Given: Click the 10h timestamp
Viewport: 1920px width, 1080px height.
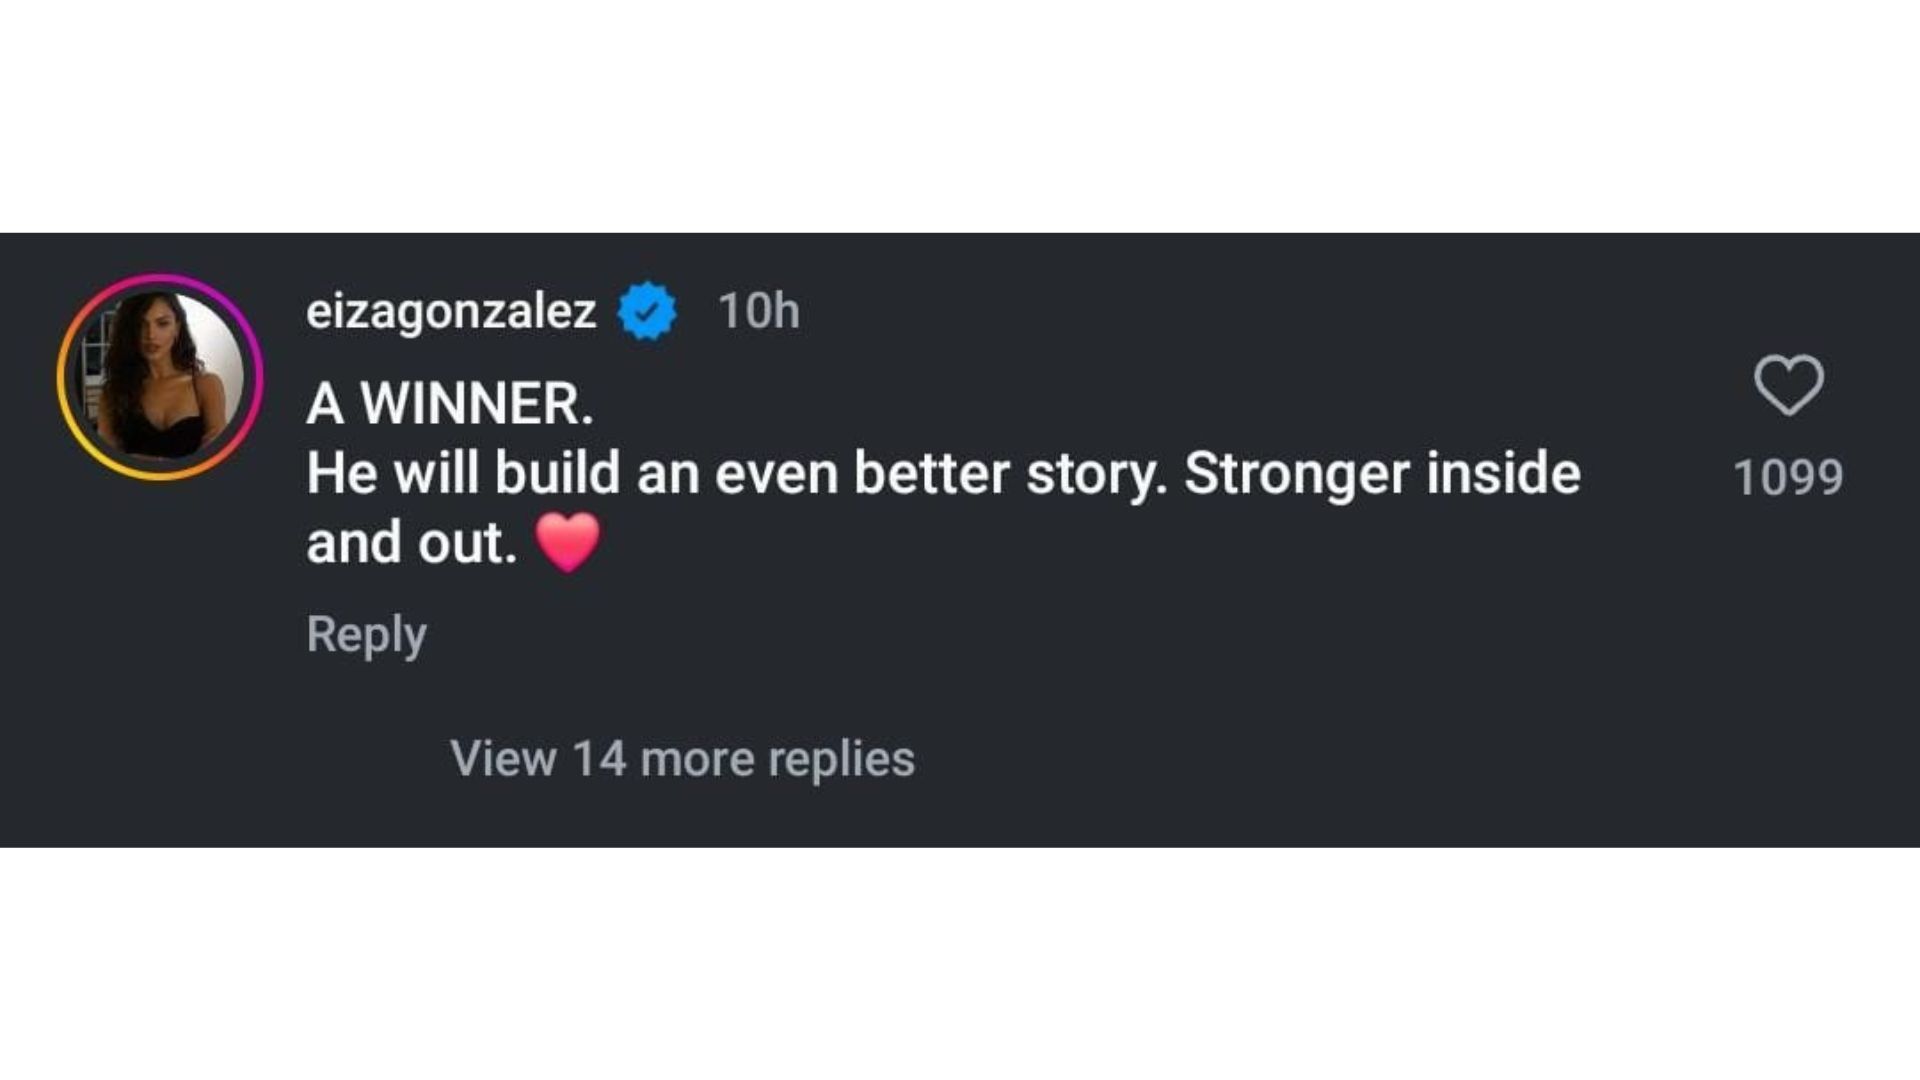Looking at the screenshot, I should click(759, 311).
